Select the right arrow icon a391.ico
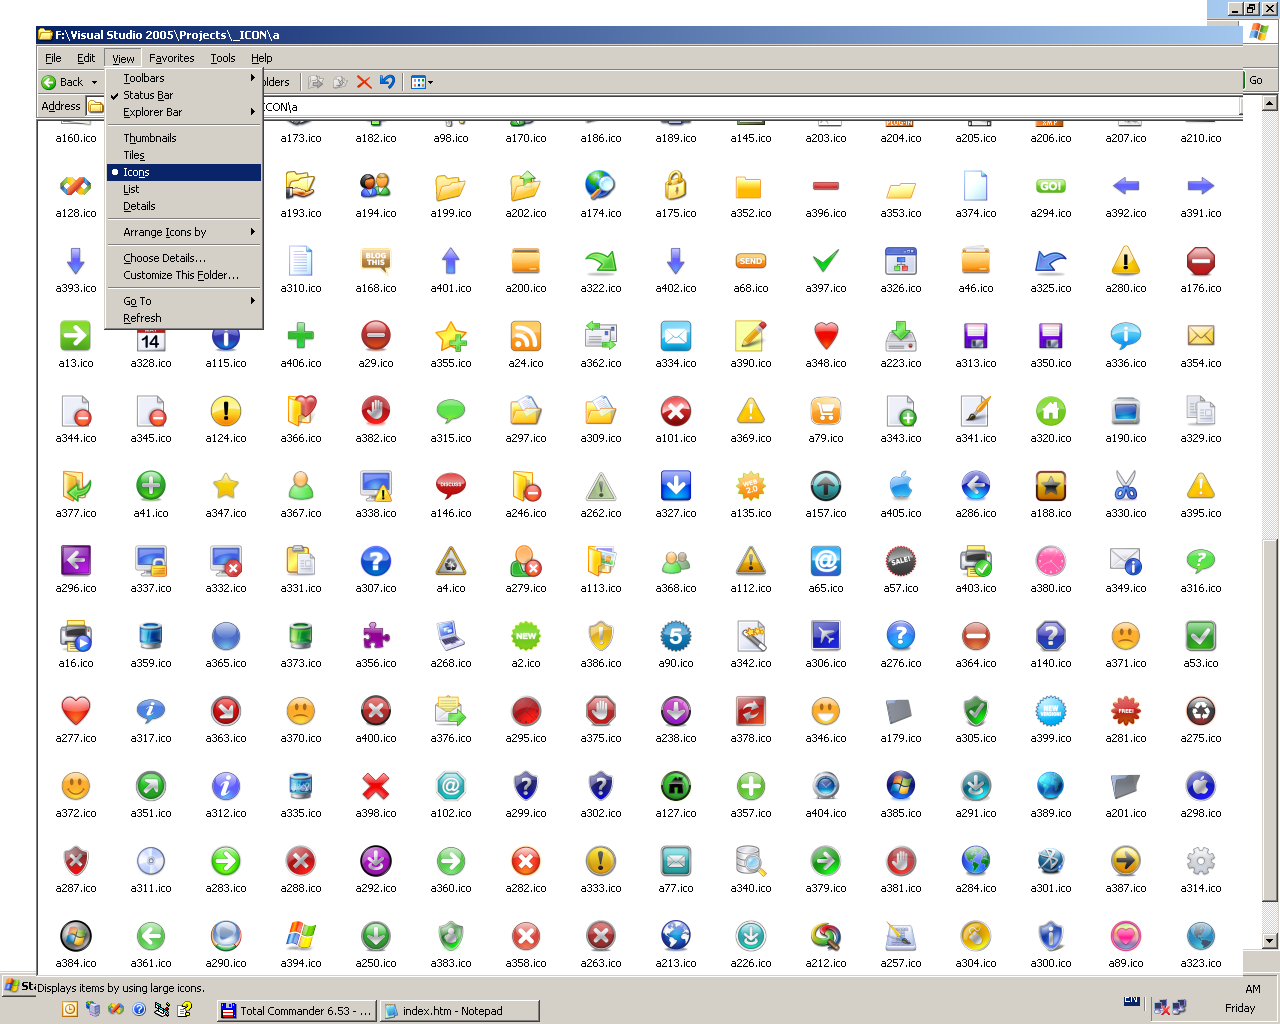The image size is (1280, 1024). 1201,185
